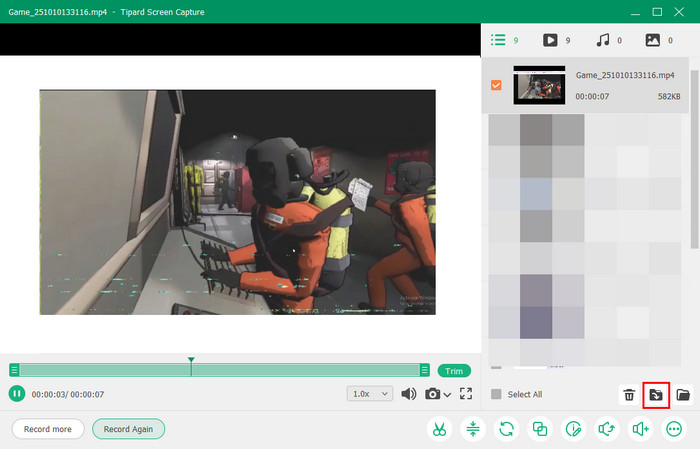Click the audio extractor icon

(x=607, y=429)
